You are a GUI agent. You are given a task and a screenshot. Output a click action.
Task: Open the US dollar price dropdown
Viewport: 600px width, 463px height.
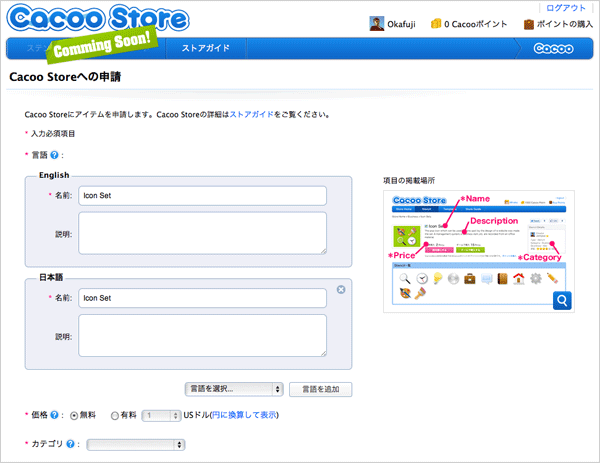pyautogui.click(x=161, y=416)
